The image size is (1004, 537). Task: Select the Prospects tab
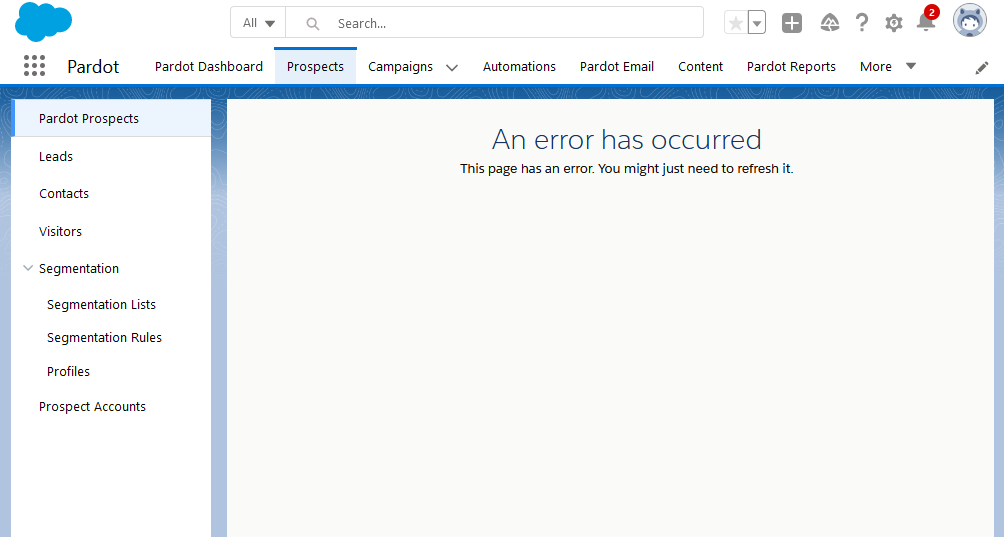(x=315, y=67)
